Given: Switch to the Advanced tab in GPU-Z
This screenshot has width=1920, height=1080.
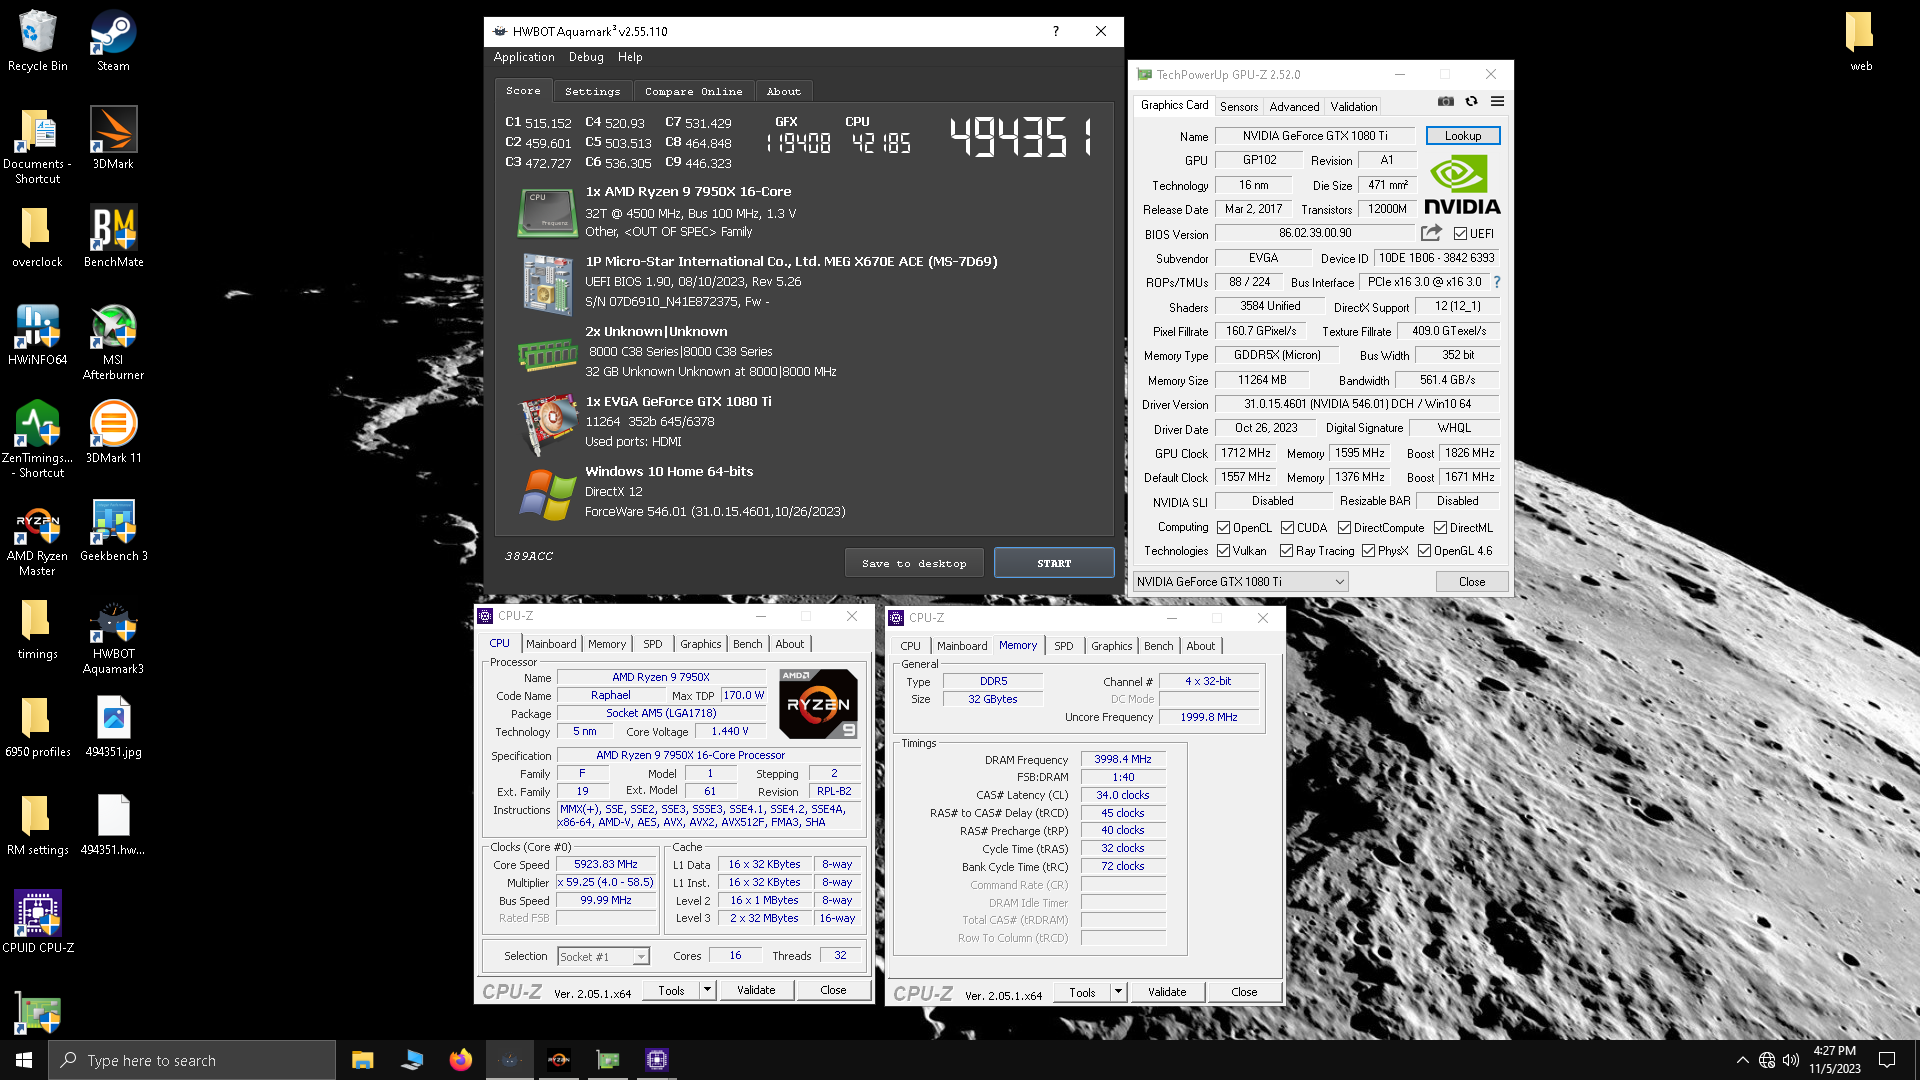Looking at the screenshot, I should (1294, 107).
